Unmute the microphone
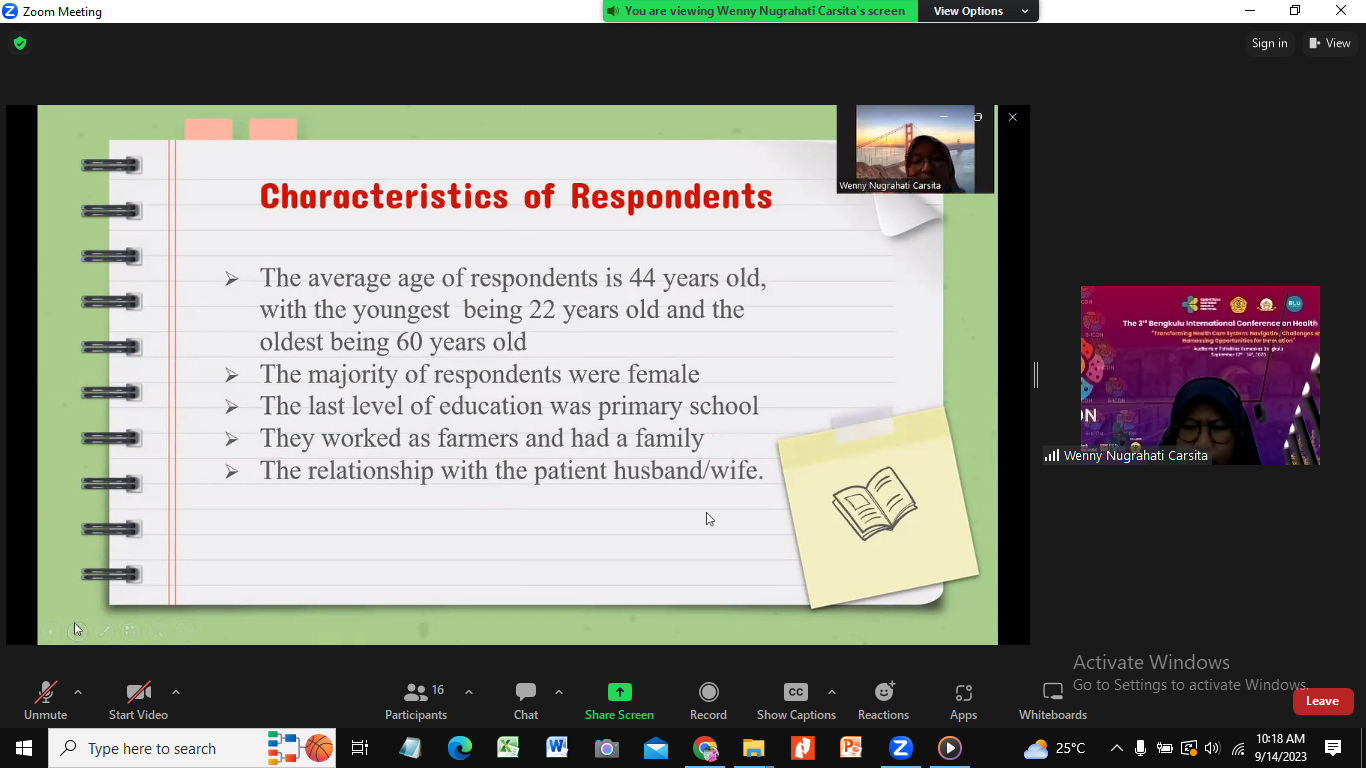The width and height of the screenshot is (1366, 768). pos(45,700)
